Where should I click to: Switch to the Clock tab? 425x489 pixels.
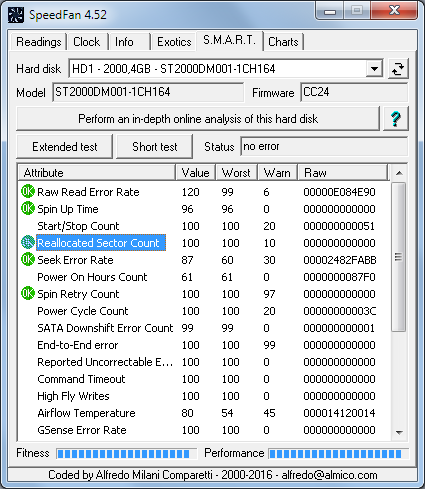(87, 42)
